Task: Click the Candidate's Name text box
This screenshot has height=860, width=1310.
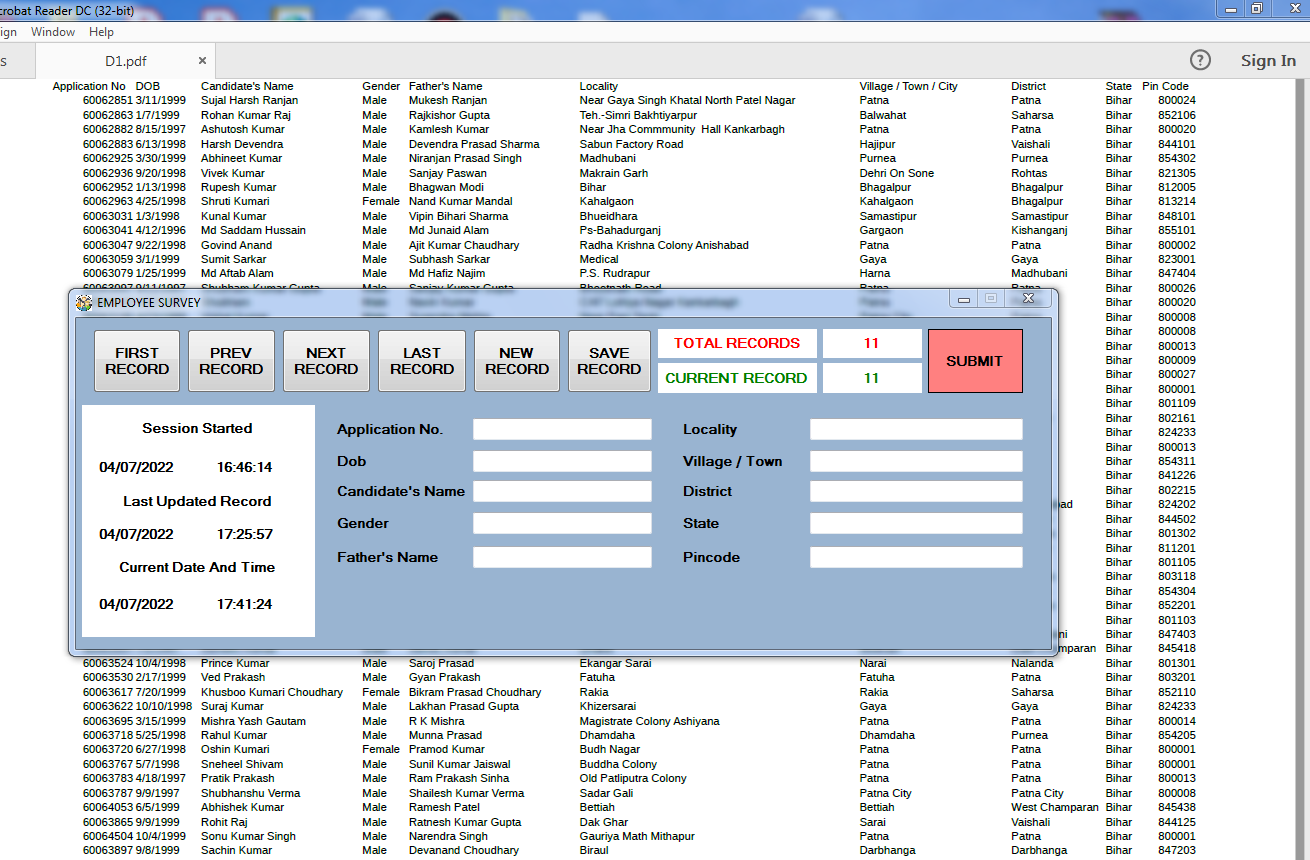Action: click(562, 491)
